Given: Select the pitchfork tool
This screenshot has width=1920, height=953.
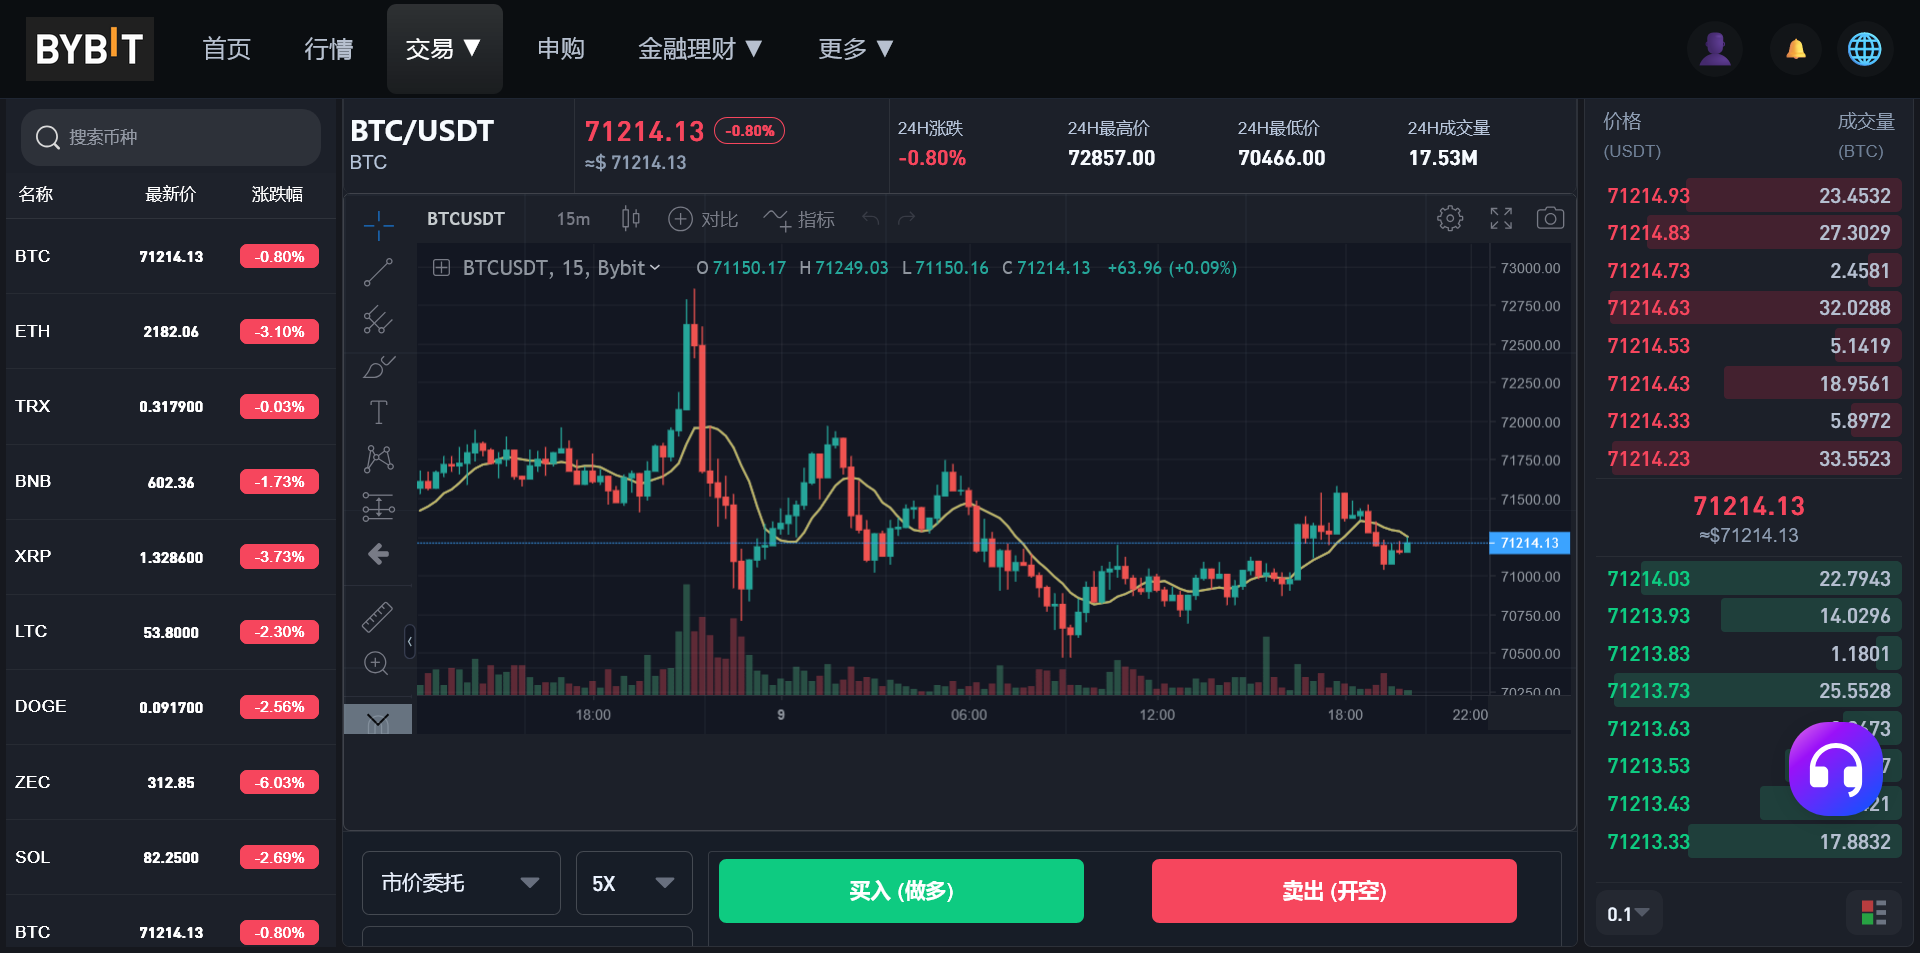Looking at the screenshot, I should [378, 320].
